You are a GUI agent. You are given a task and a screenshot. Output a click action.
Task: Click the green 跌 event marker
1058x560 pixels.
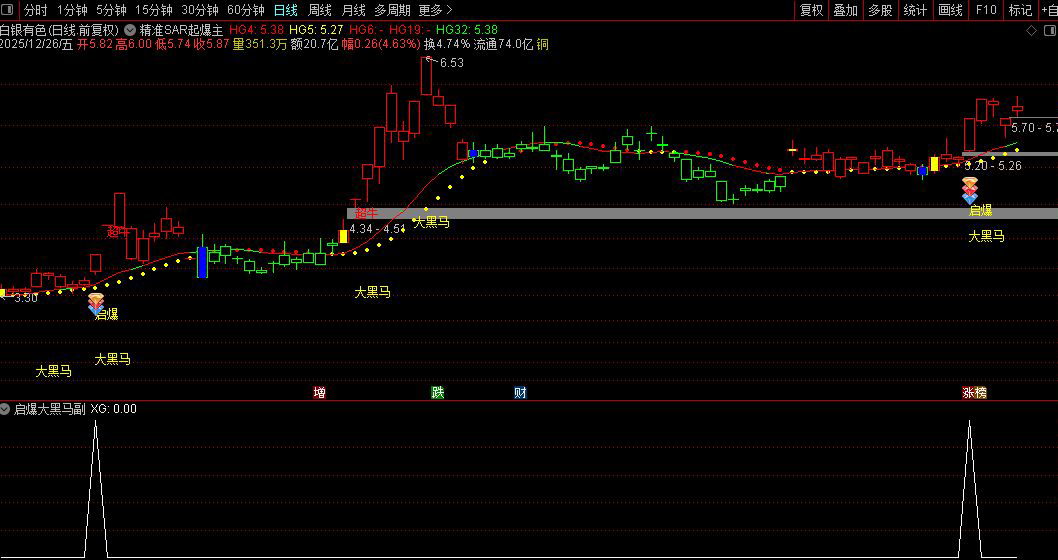[x=438, y=393]
